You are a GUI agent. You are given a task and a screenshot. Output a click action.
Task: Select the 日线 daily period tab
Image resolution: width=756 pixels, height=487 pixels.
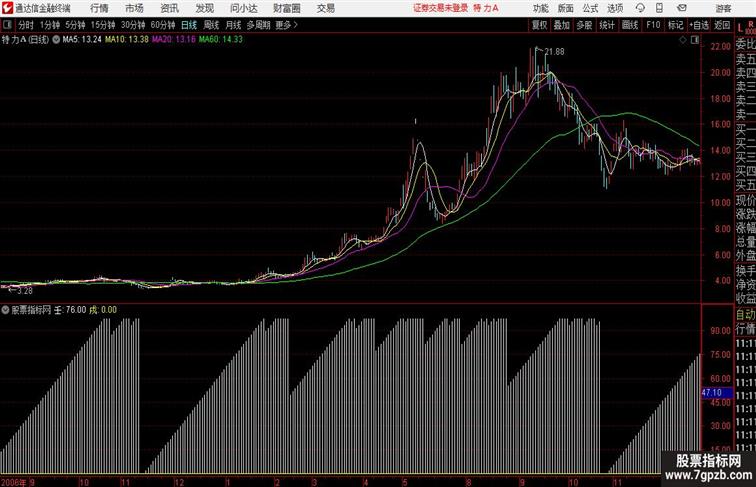coord(189,25)
